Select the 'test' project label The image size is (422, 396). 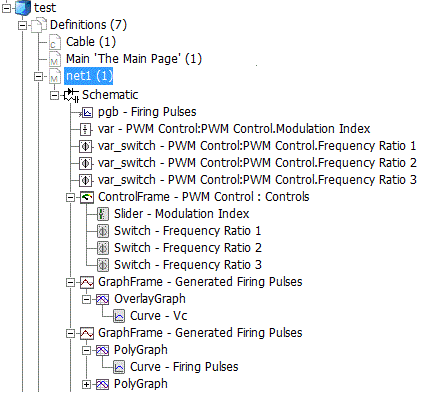tap(45, 8)
